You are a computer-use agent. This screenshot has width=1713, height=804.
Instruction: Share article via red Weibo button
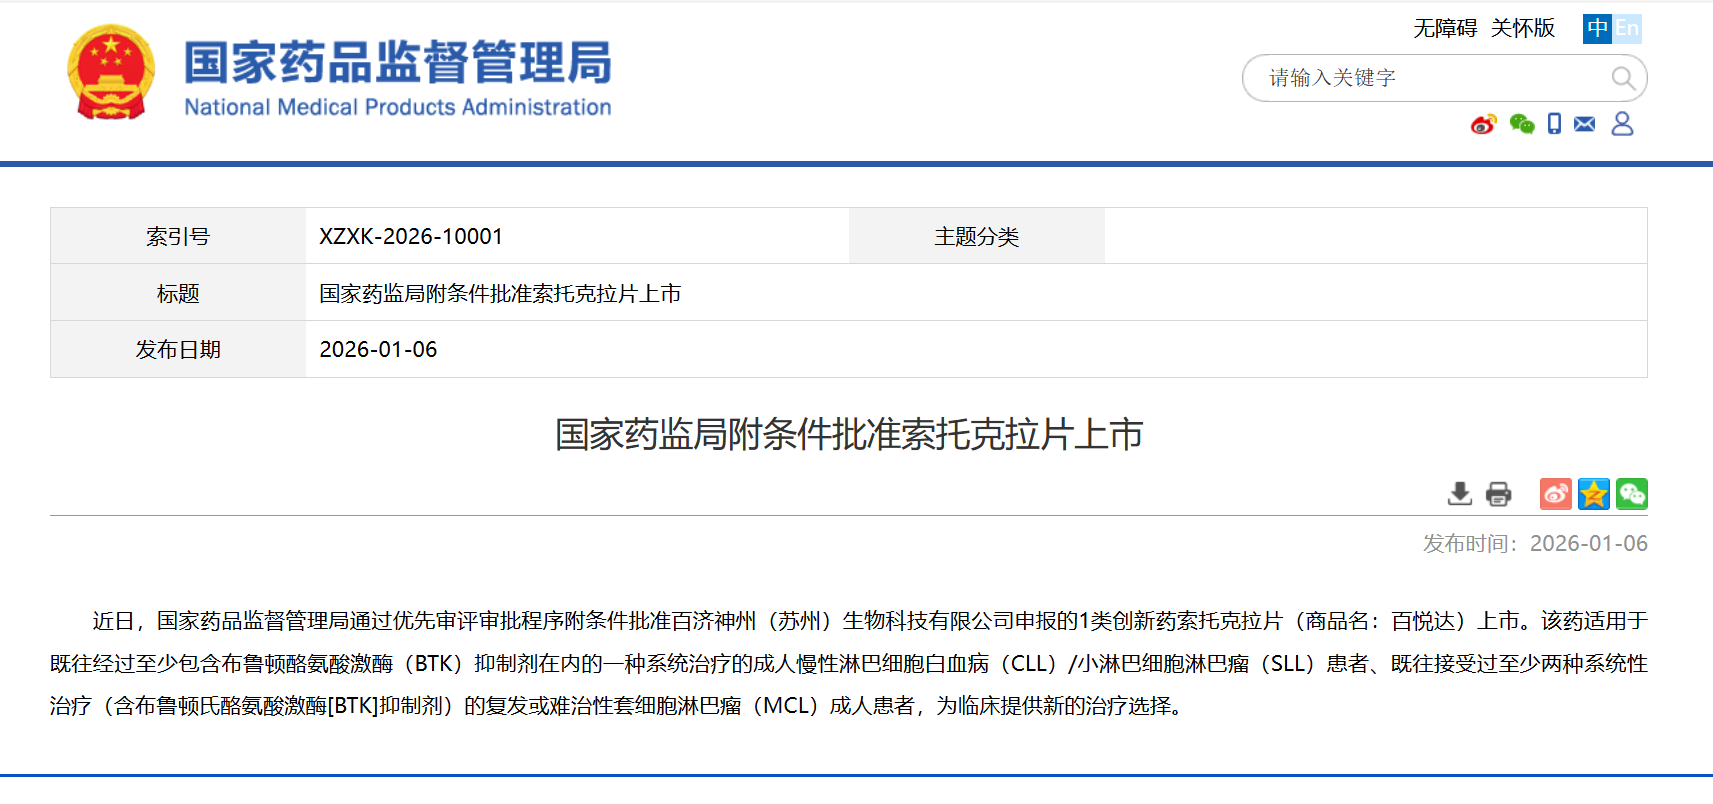(1555, 494)
